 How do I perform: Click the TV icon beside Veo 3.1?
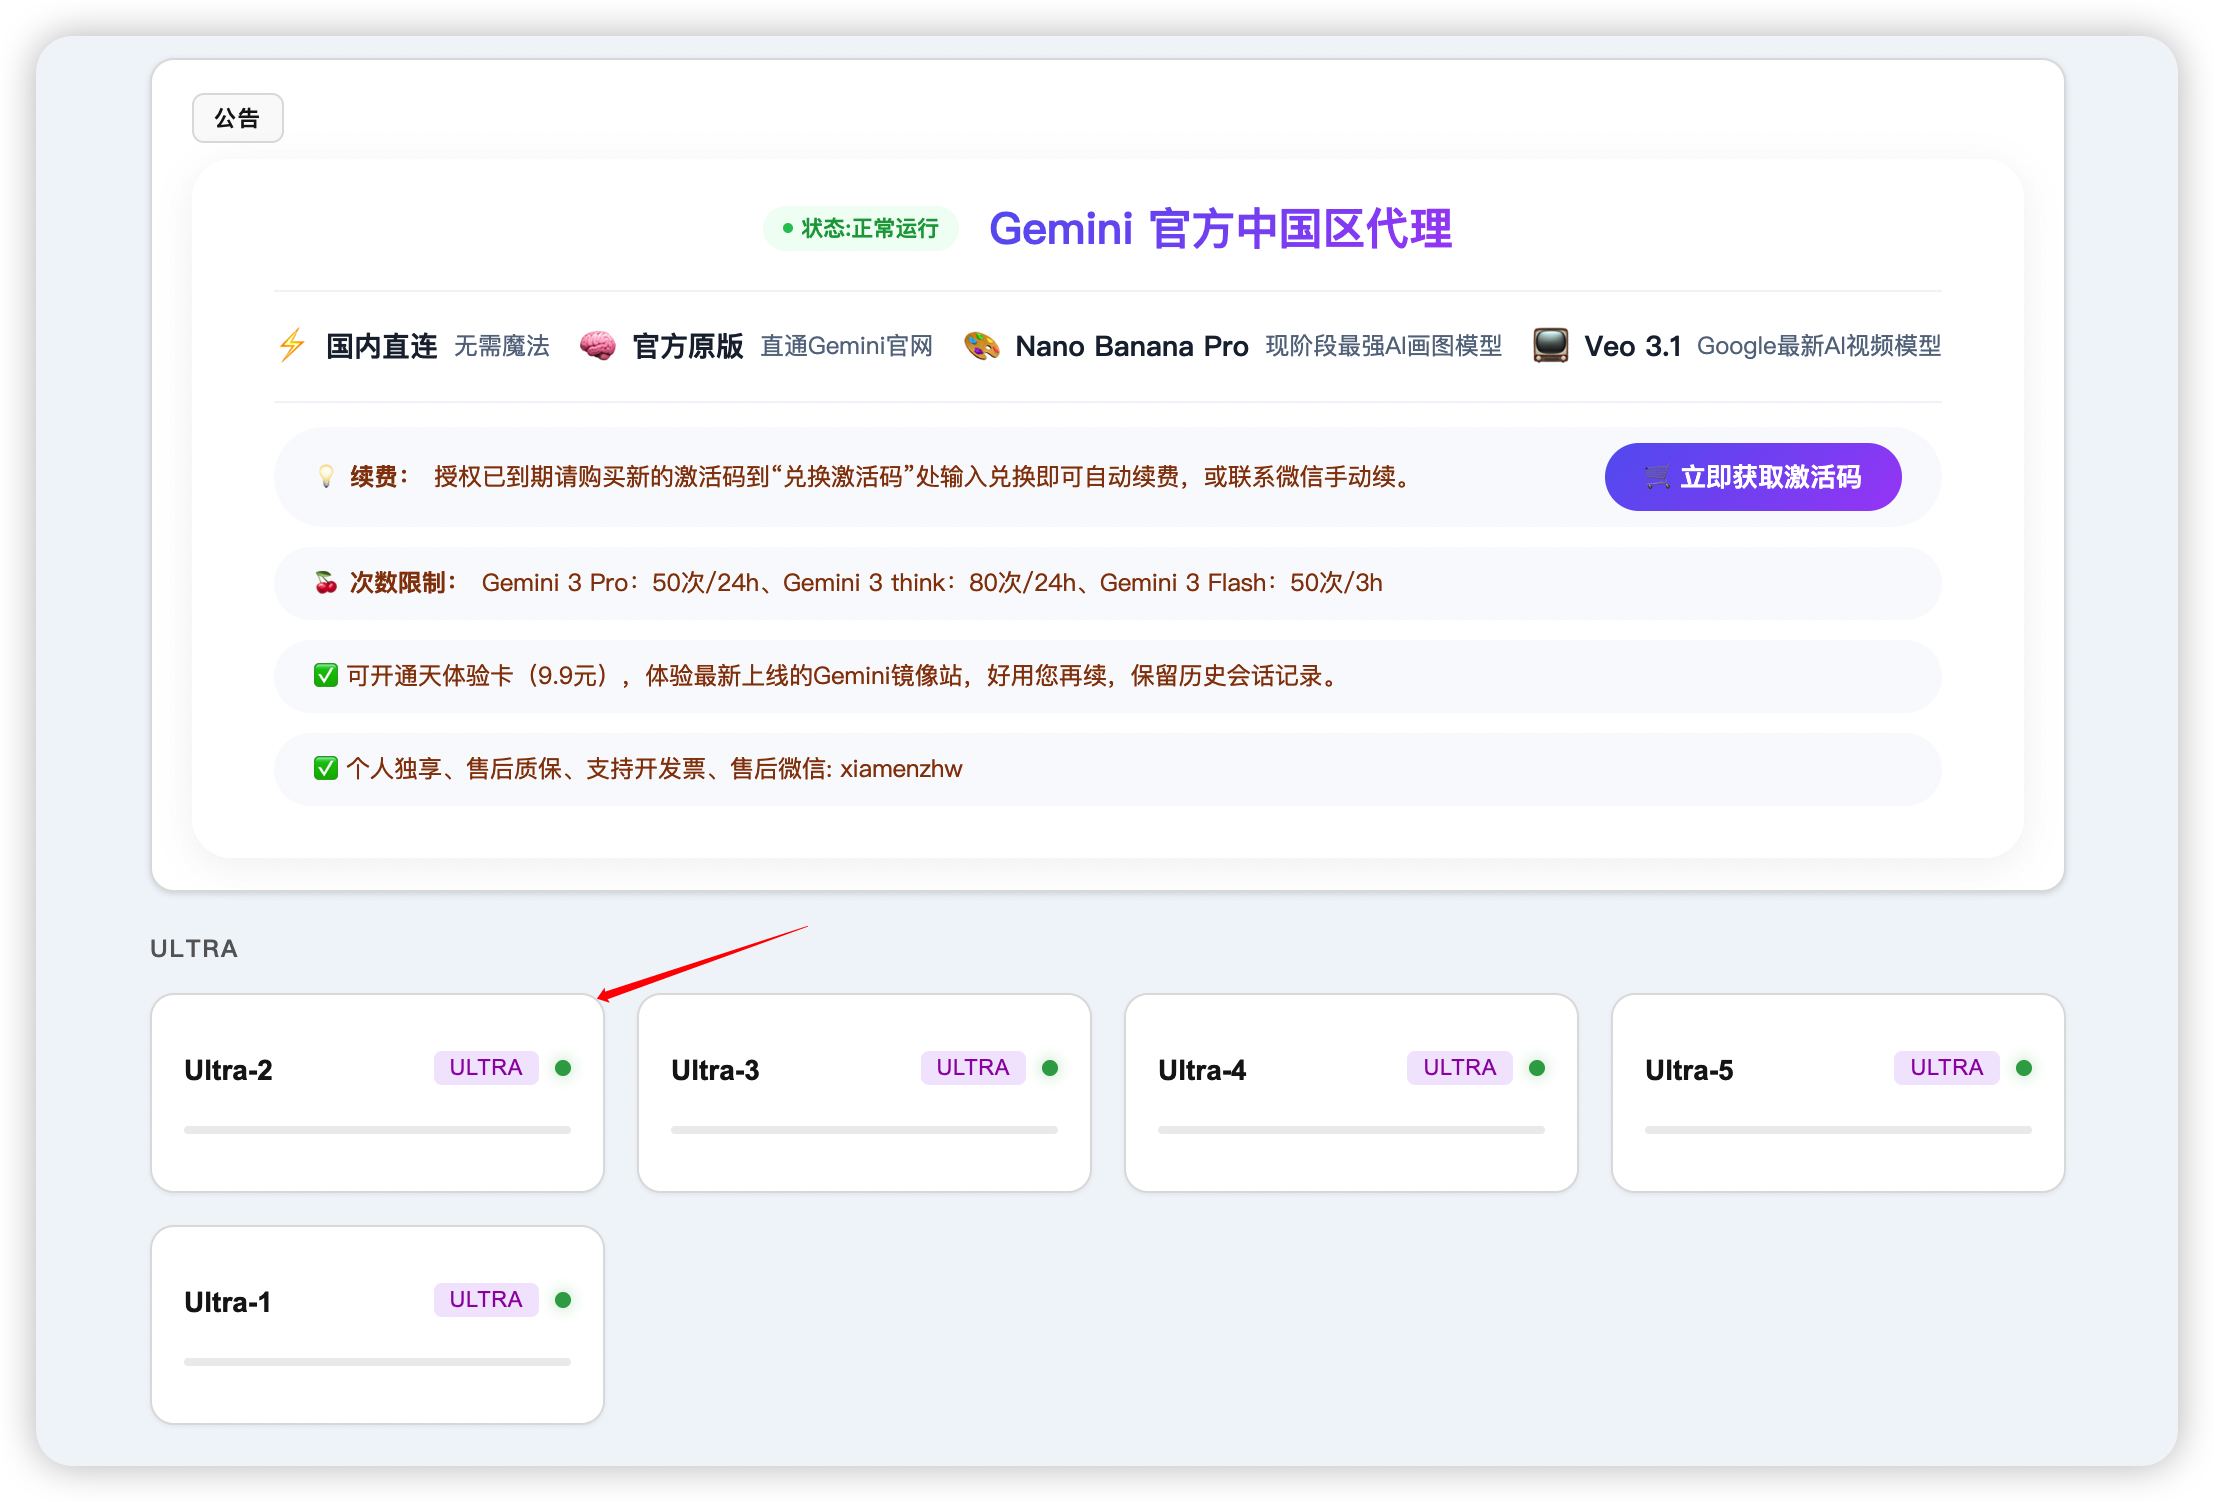point(1550,346)
